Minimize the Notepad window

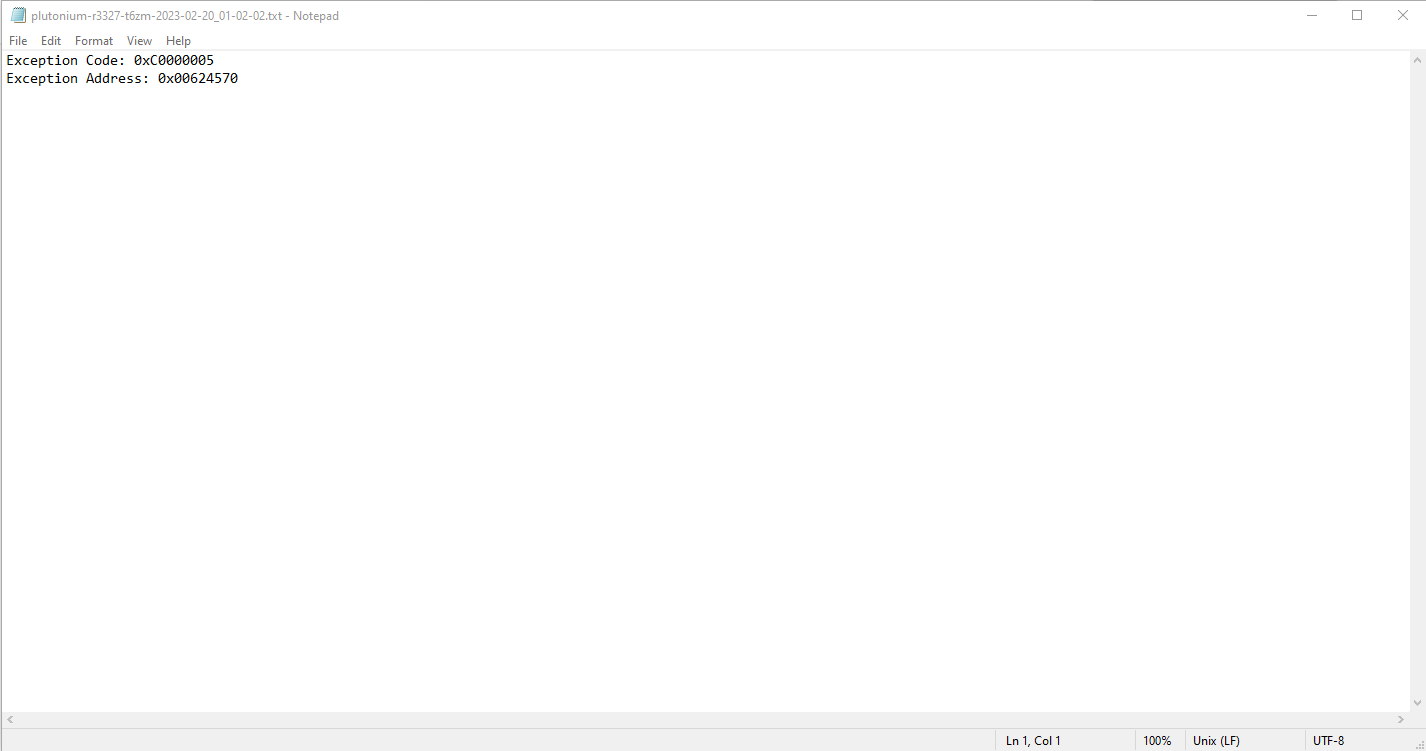[1311, 15]
